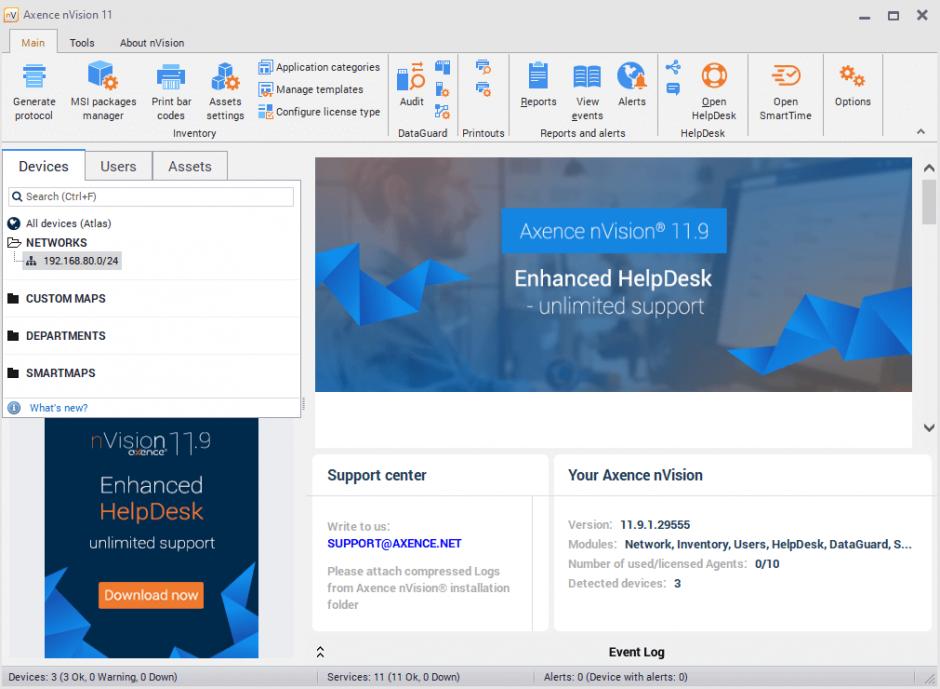This screenshot has width=940, height=689.
Task: Expand the SMARTMAPS folder
Action: [x=13, y=373]
